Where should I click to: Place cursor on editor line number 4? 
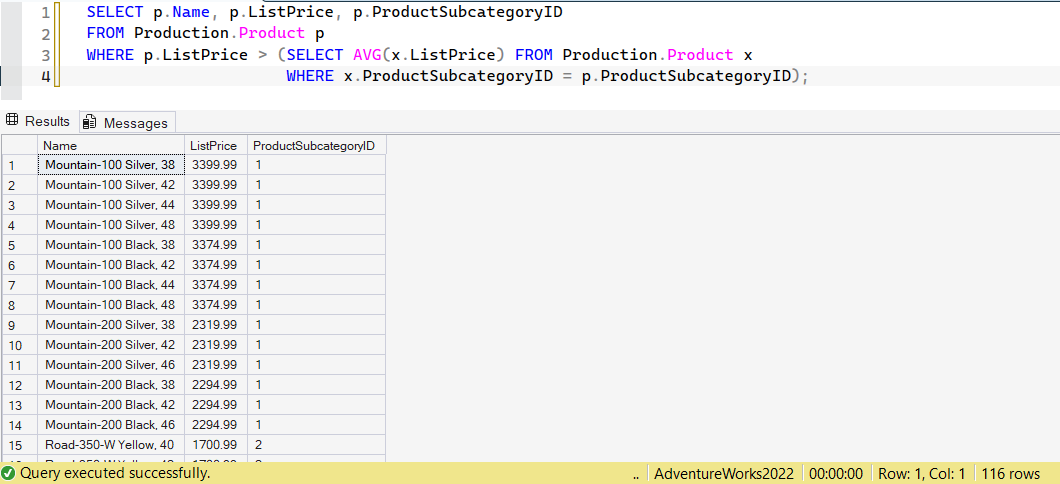tap(45, 76)
